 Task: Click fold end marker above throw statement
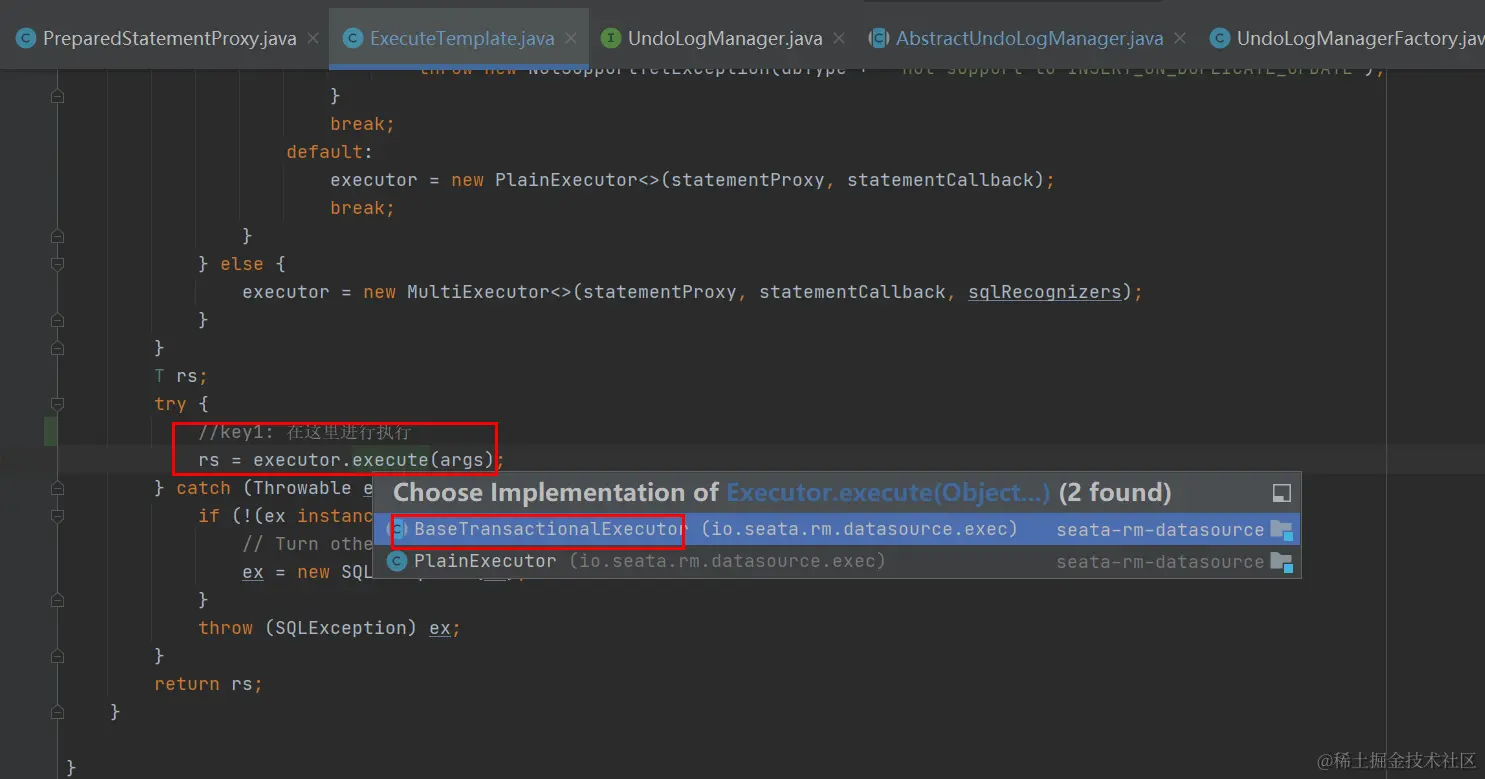57,600
